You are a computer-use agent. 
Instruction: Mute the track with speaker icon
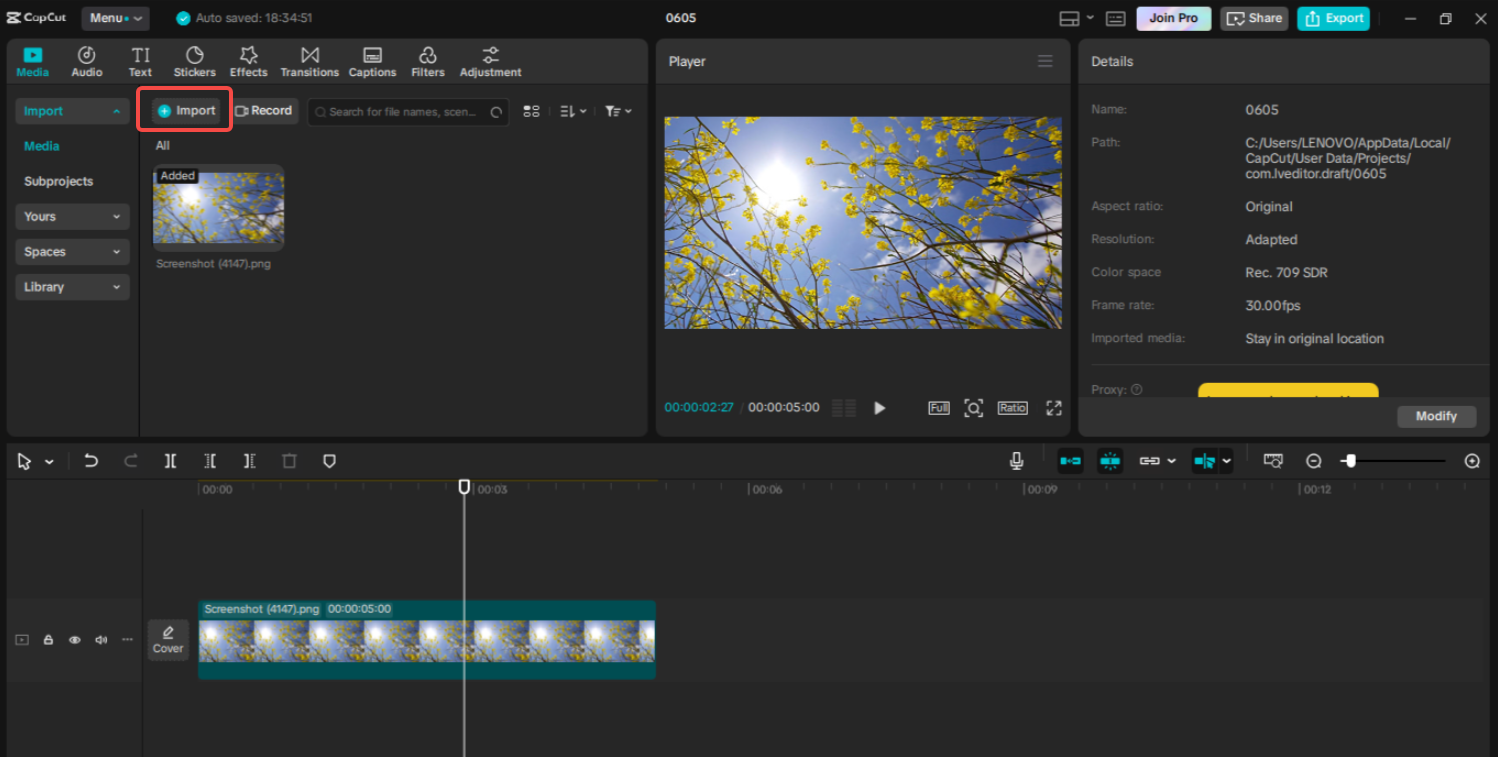100,640
